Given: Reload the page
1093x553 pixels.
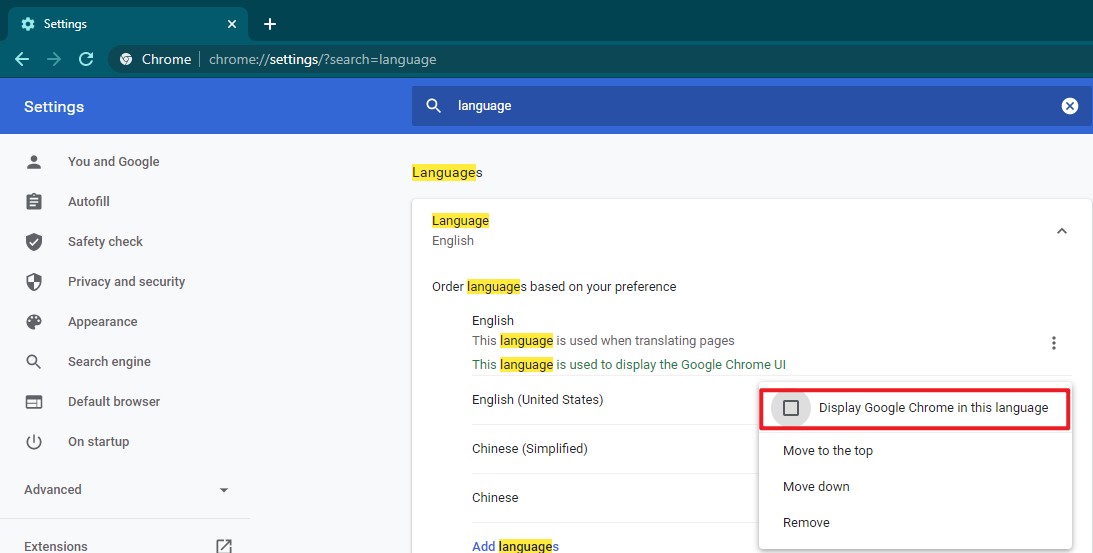Looking at the screenshot, I should click(86, 59).
